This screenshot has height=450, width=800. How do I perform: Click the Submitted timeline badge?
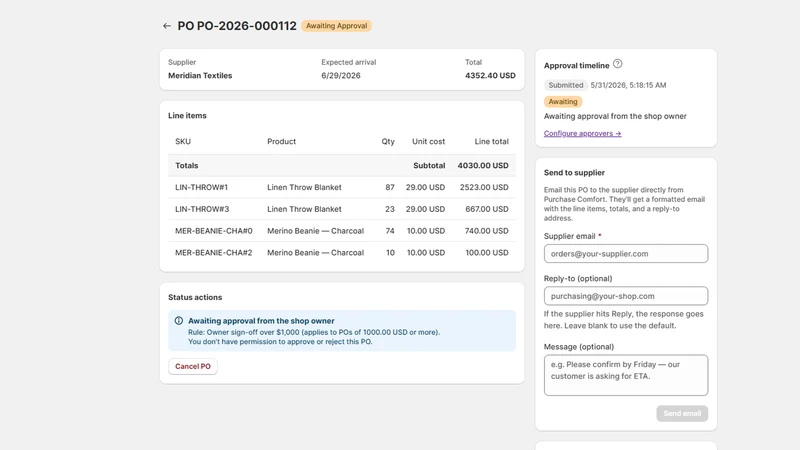pyautogui.click(x=565, y=85)
